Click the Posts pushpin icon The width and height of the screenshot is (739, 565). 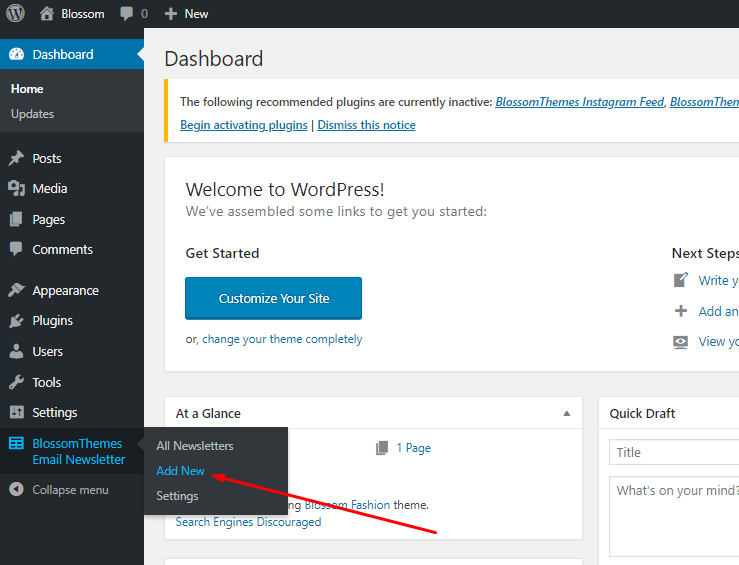16,158
